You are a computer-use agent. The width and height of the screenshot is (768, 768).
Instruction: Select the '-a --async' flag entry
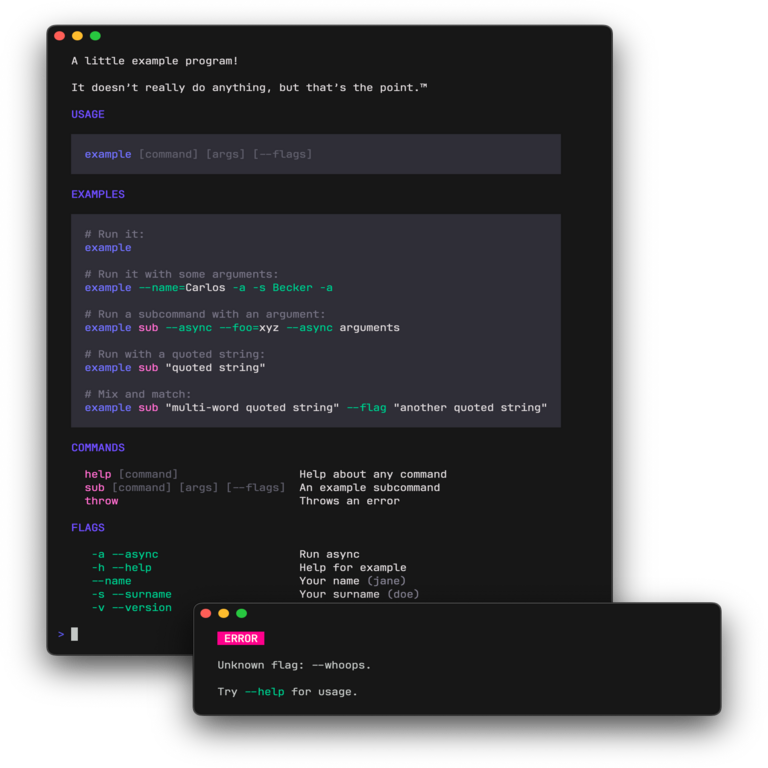point(124,555)
